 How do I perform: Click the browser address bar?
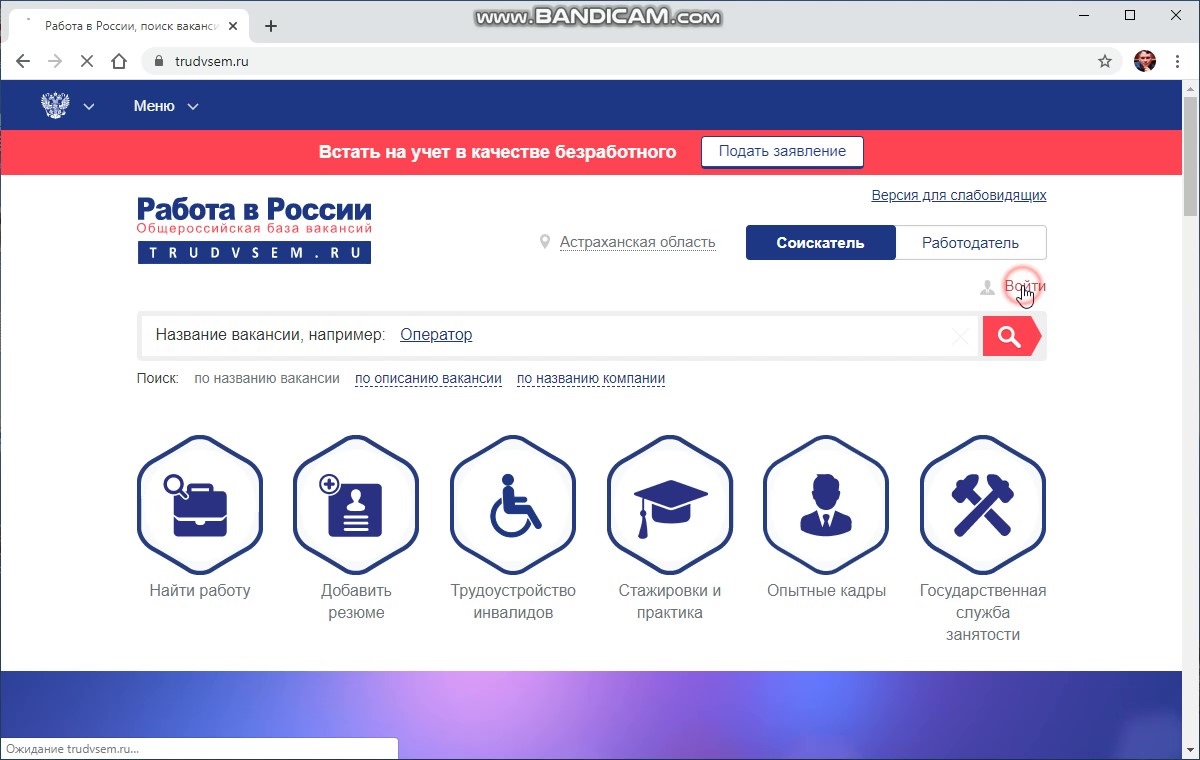coord(630,61)
